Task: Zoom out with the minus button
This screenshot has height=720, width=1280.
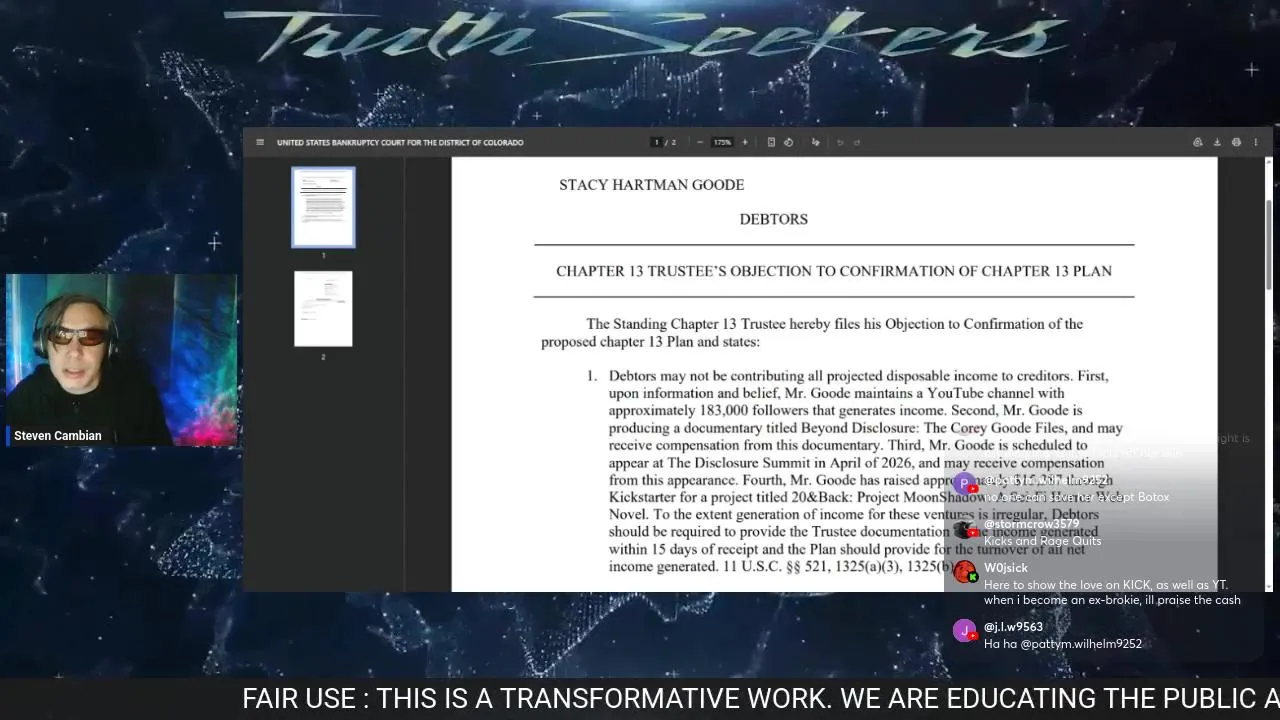Action: click(699, 142)
